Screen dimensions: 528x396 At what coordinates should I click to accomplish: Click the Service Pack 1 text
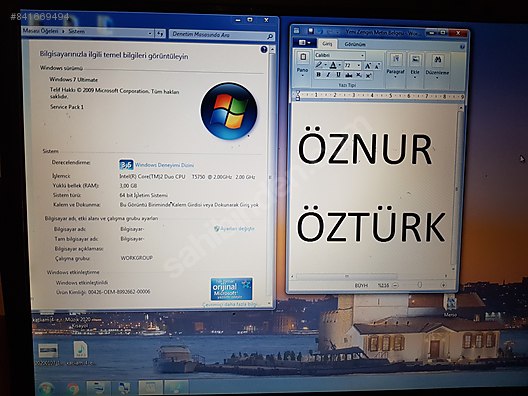point(67,107)
